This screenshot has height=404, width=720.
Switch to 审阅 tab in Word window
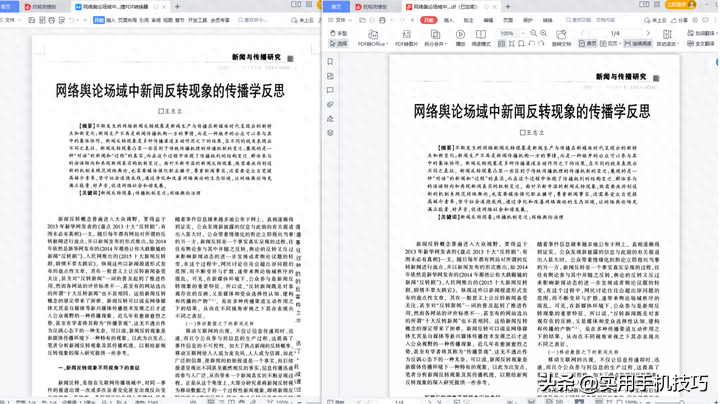click(156, 20)
